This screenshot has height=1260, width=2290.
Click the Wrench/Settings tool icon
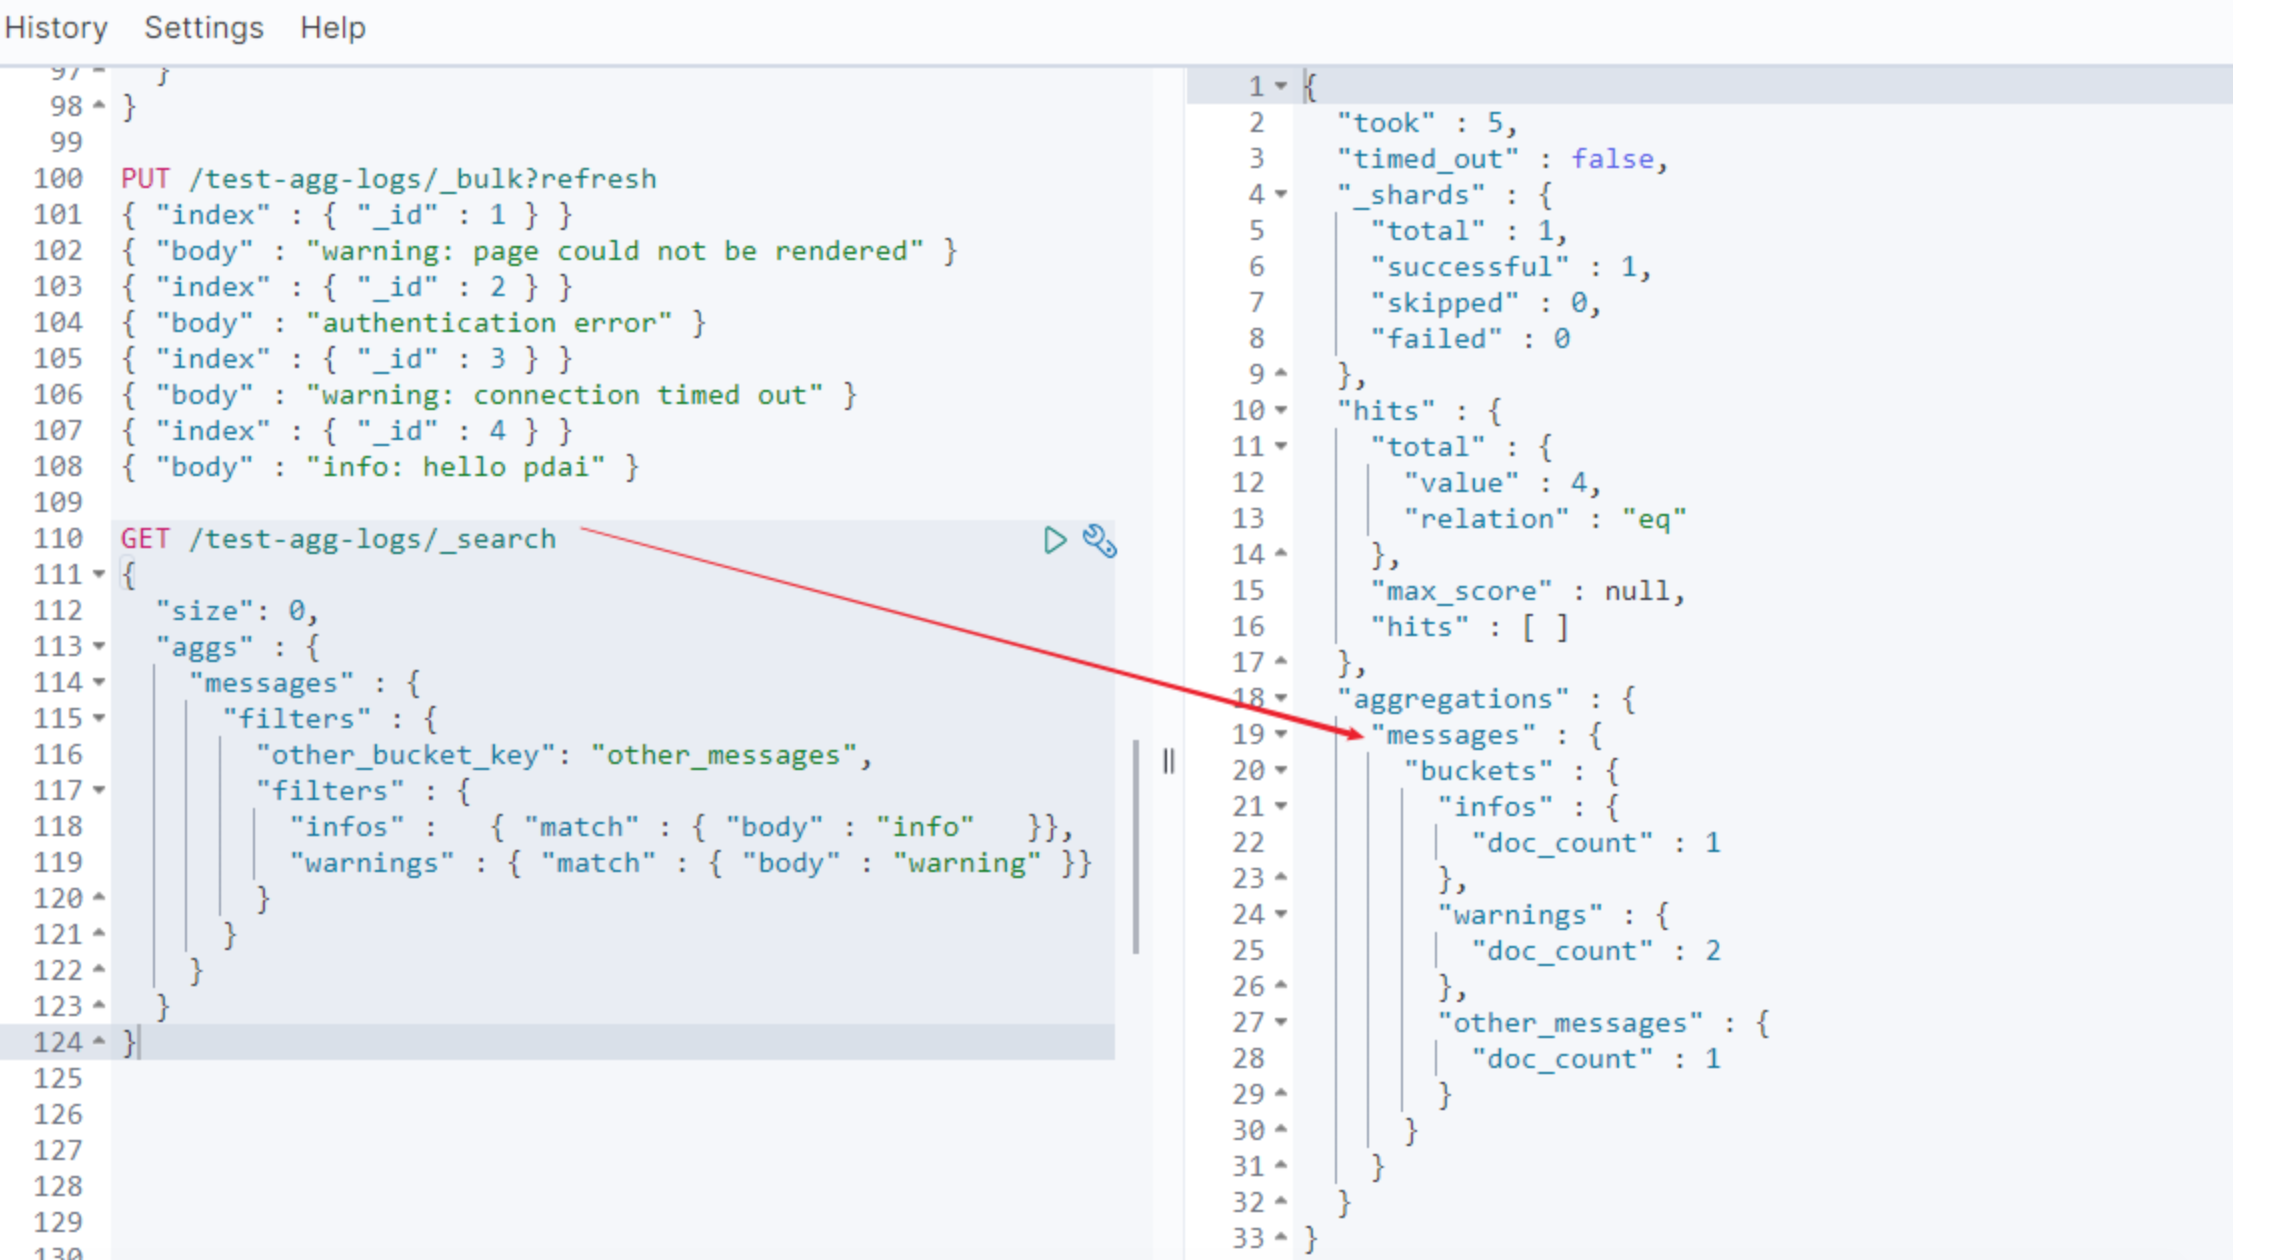pyautogui.click(x=1098, y=538)
